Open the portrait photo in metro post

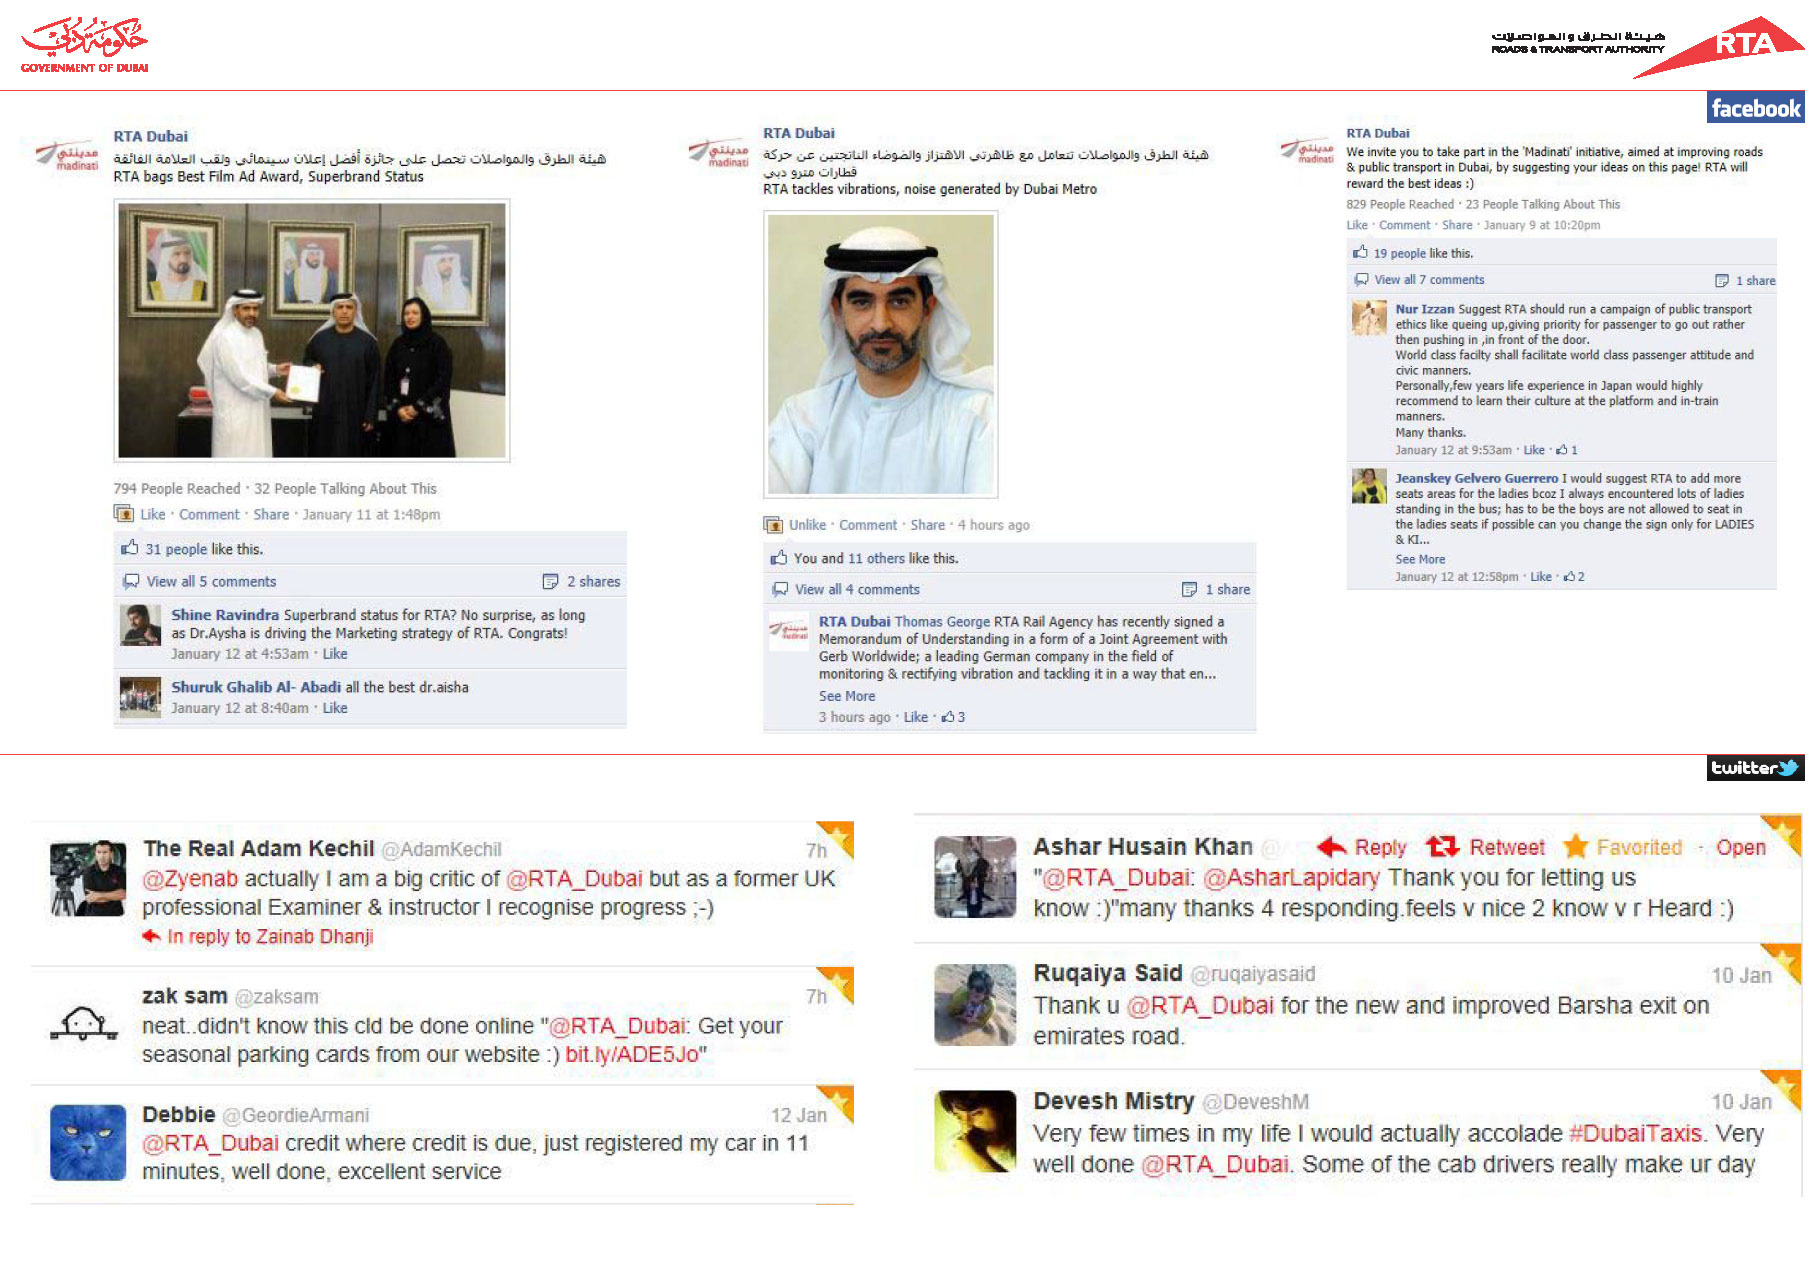[x=881, y=354]
